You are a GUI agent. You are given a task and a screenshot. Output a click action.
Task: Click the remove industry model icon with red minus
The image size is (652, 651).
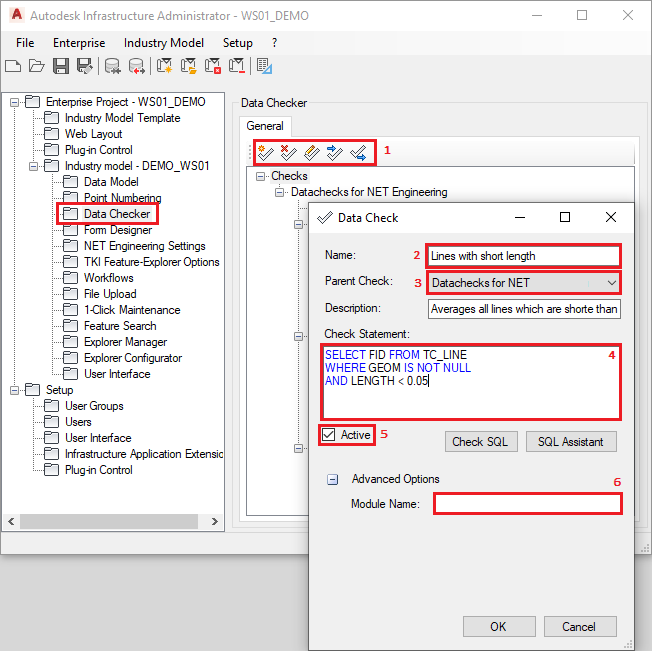tap(237, 66)
